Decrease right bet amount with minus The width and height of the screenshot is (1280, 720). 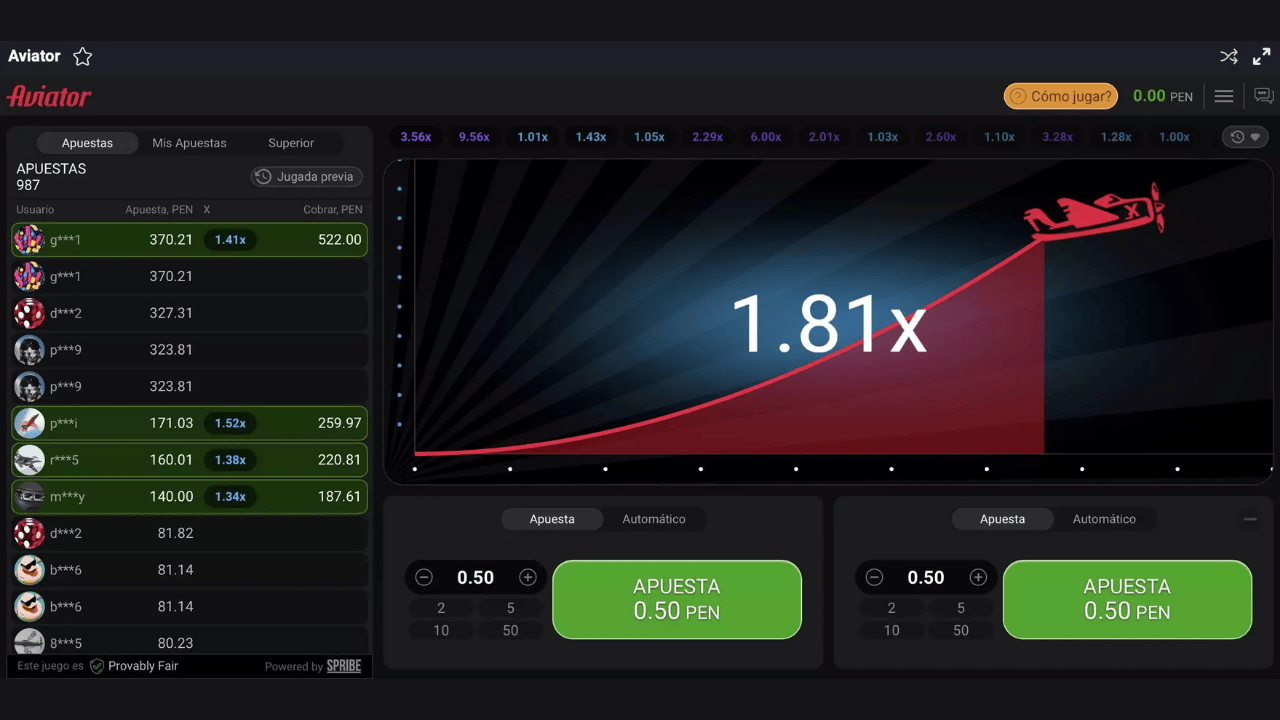[x=874, y=577]
